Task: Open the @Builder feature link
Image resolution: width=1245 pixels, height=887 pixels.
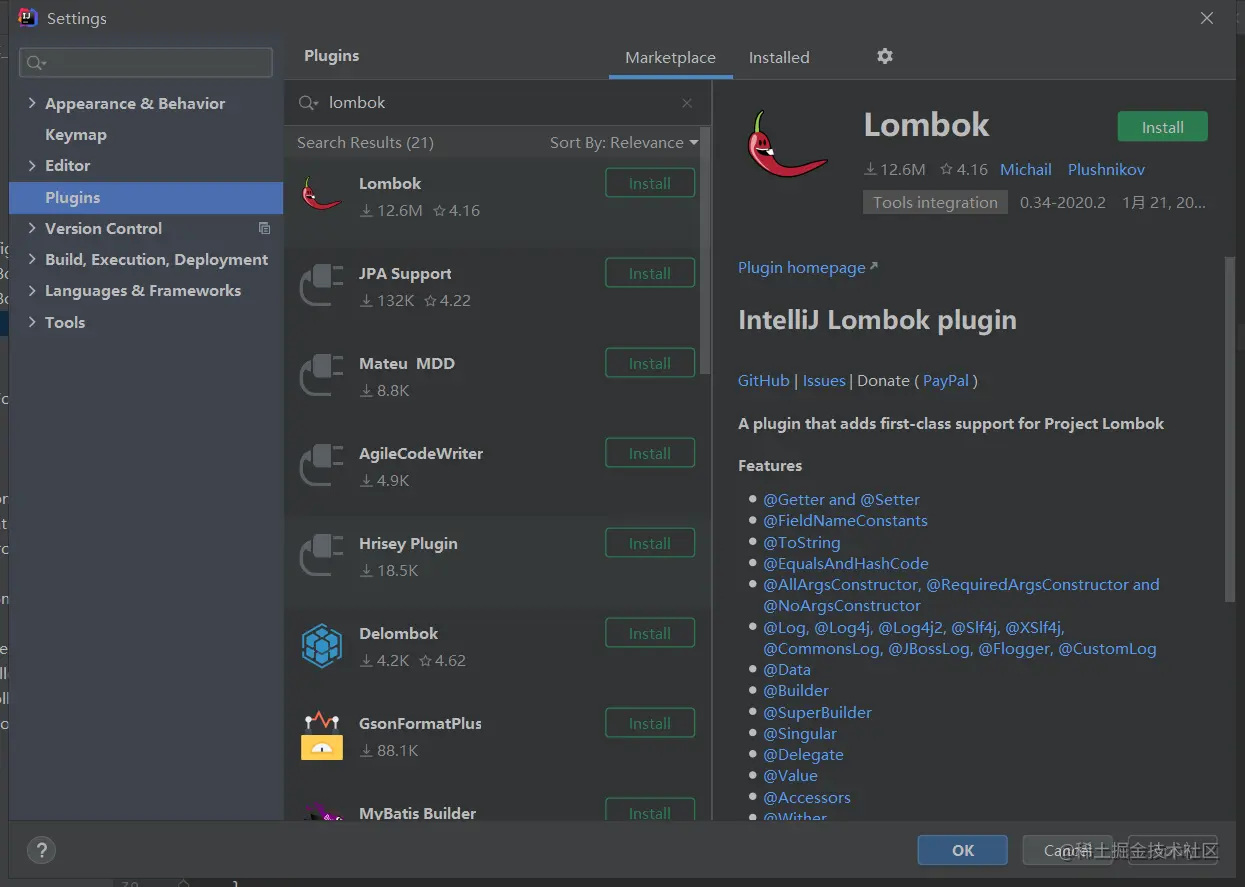Action: coord(796,691)
